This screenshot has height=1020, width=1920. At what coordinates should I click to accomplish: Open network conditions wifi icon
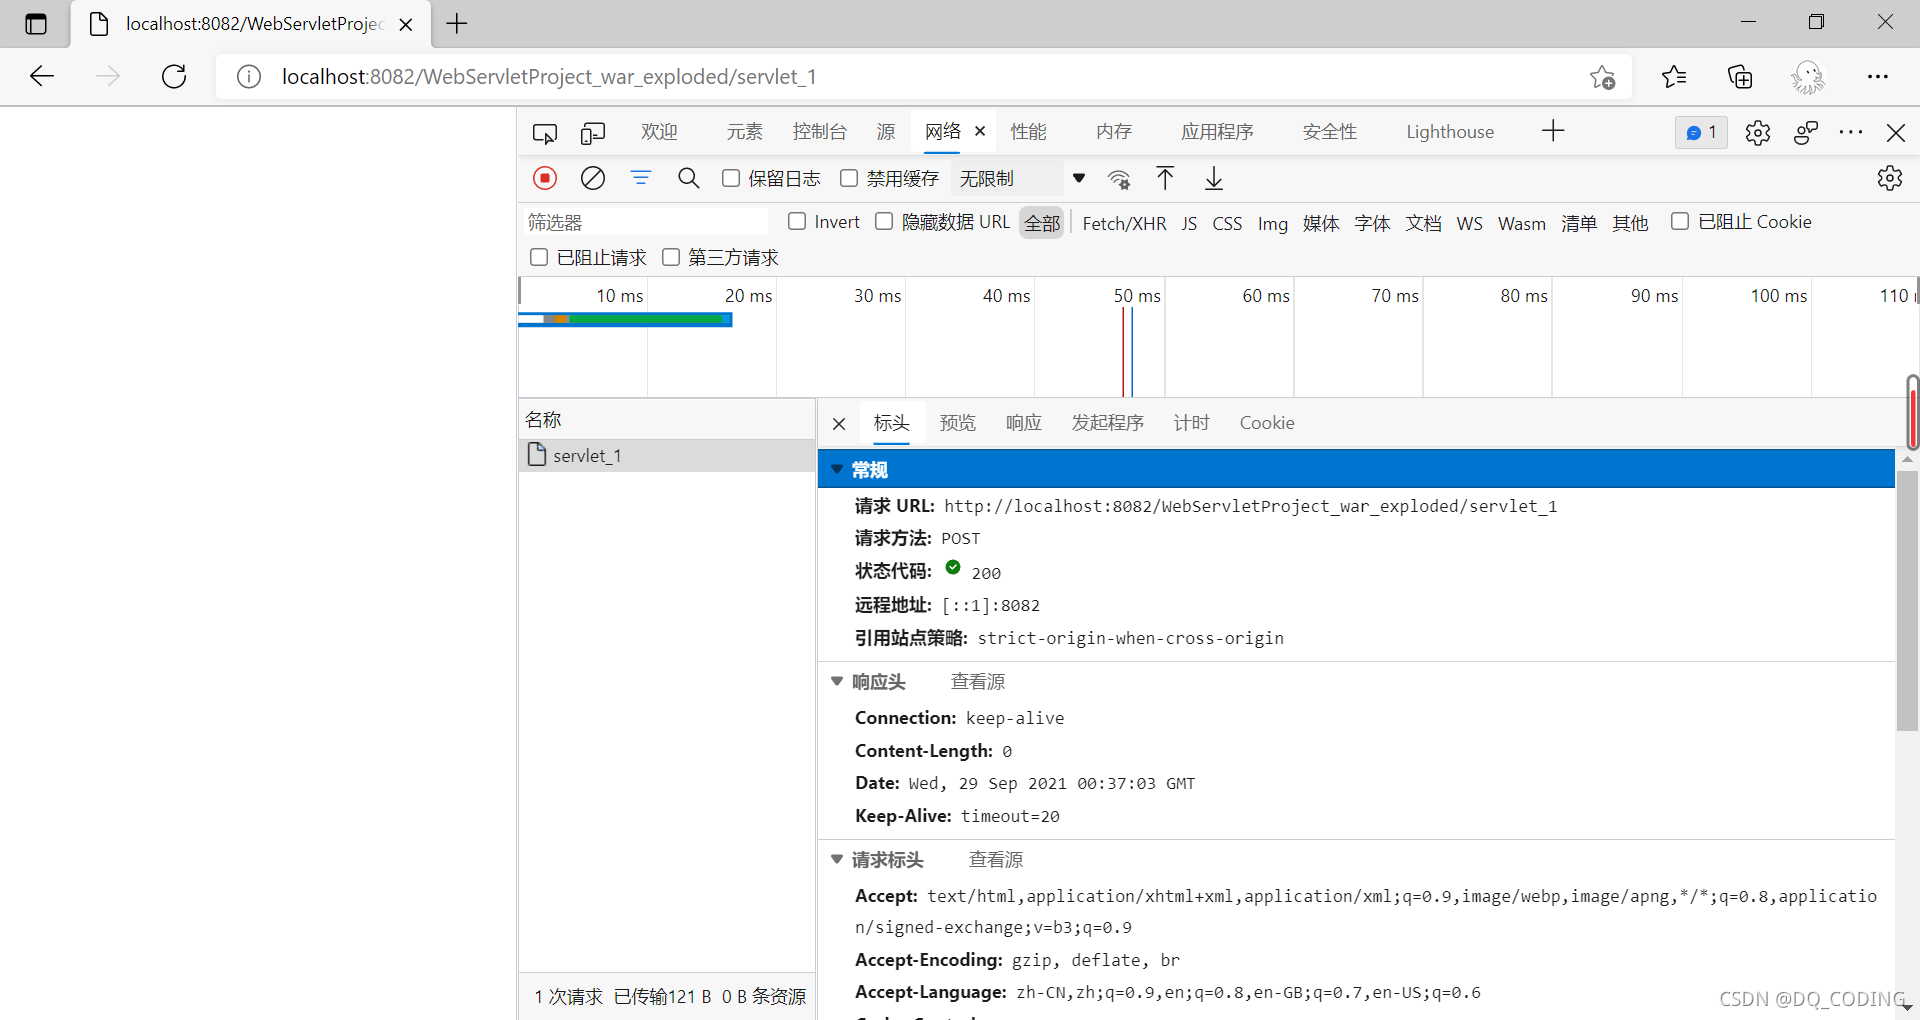tap(1119, 179)
